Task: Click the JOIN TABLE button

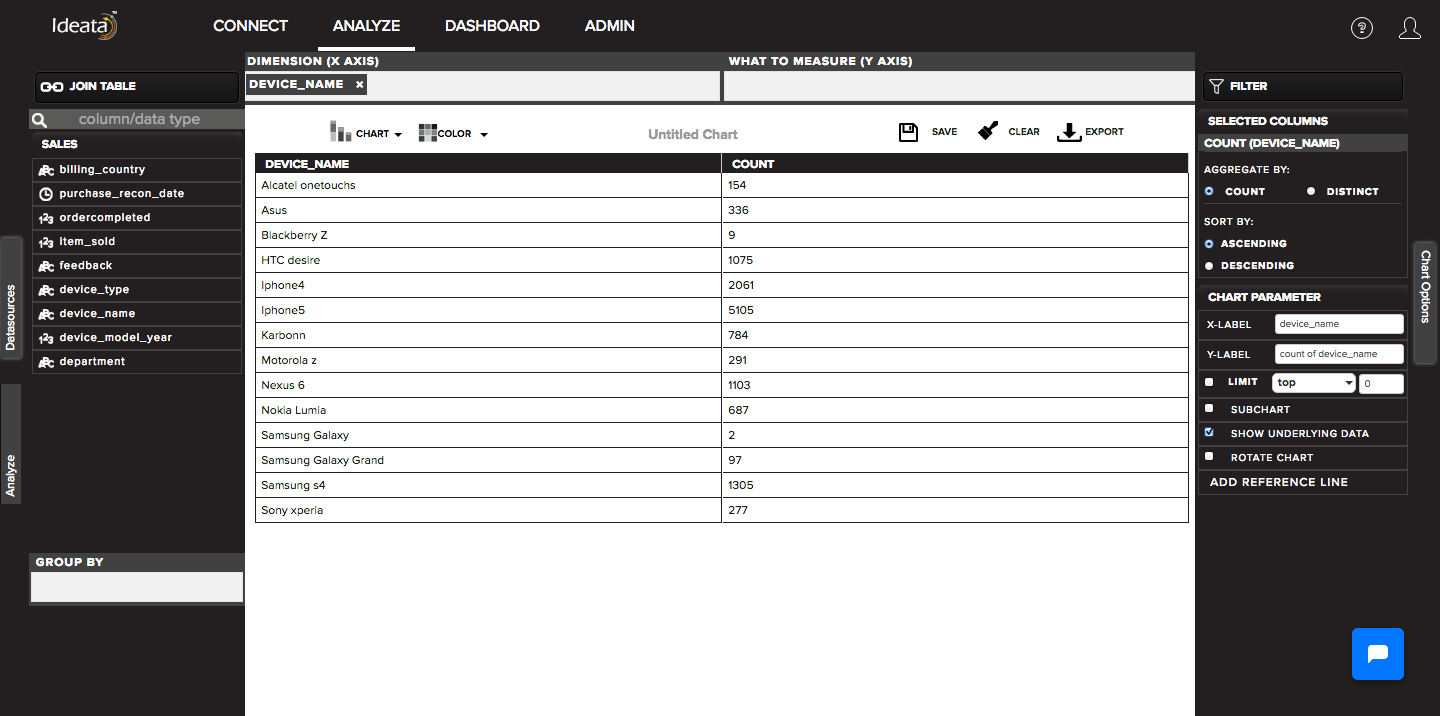Action: [137, 87]
